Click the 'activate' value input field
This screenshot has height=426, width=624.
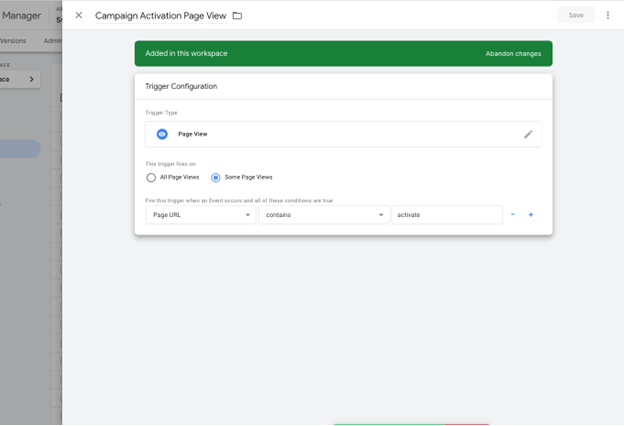coord(446,215)
